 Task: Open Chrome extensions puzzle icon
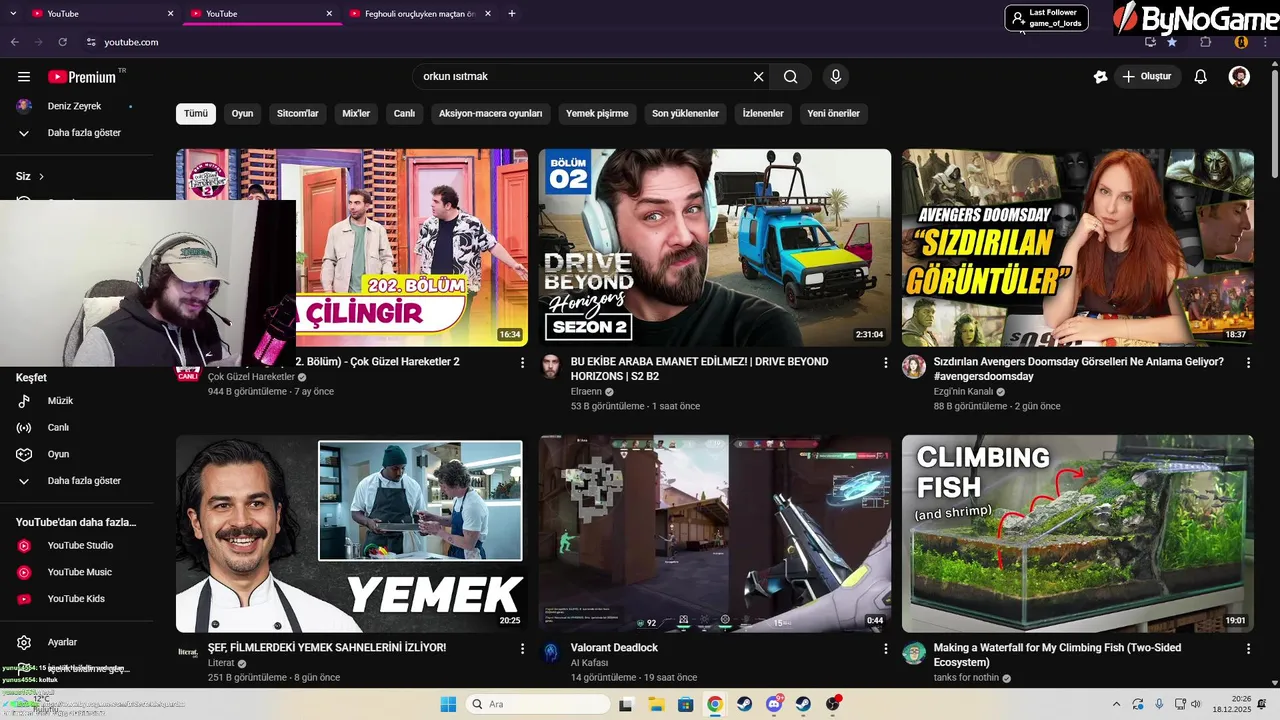click(x=1205, y=42)
